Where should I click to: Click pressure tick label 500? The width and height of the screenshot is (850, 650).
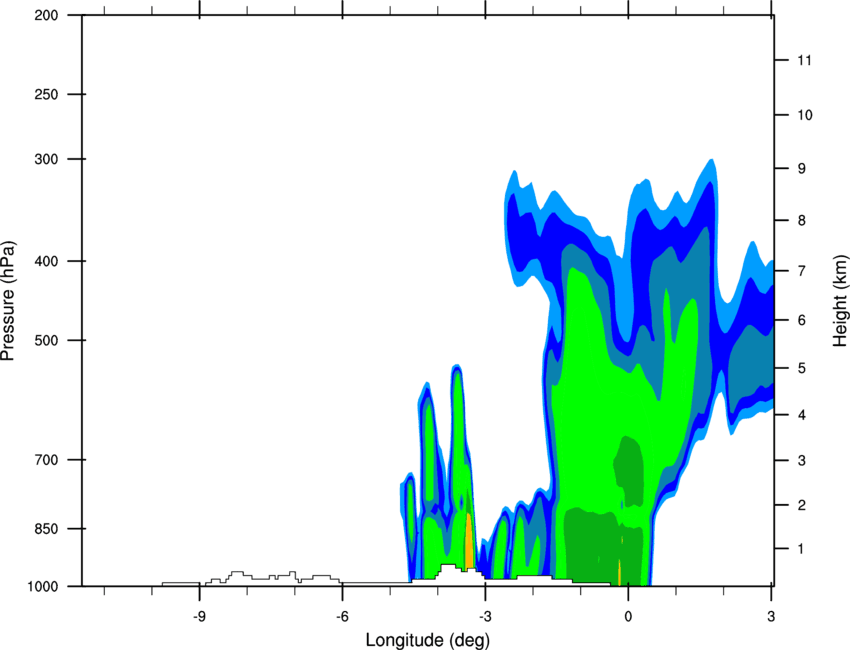pyautogui.click(x=47, y=340)
